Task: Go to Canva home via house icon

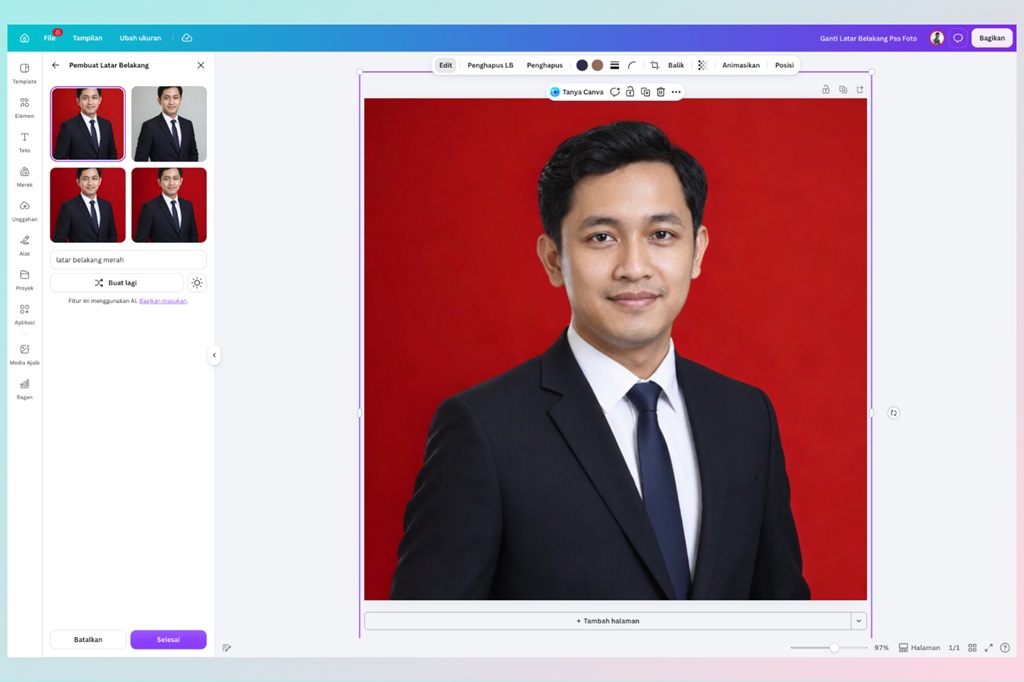Action: [24, 38]
